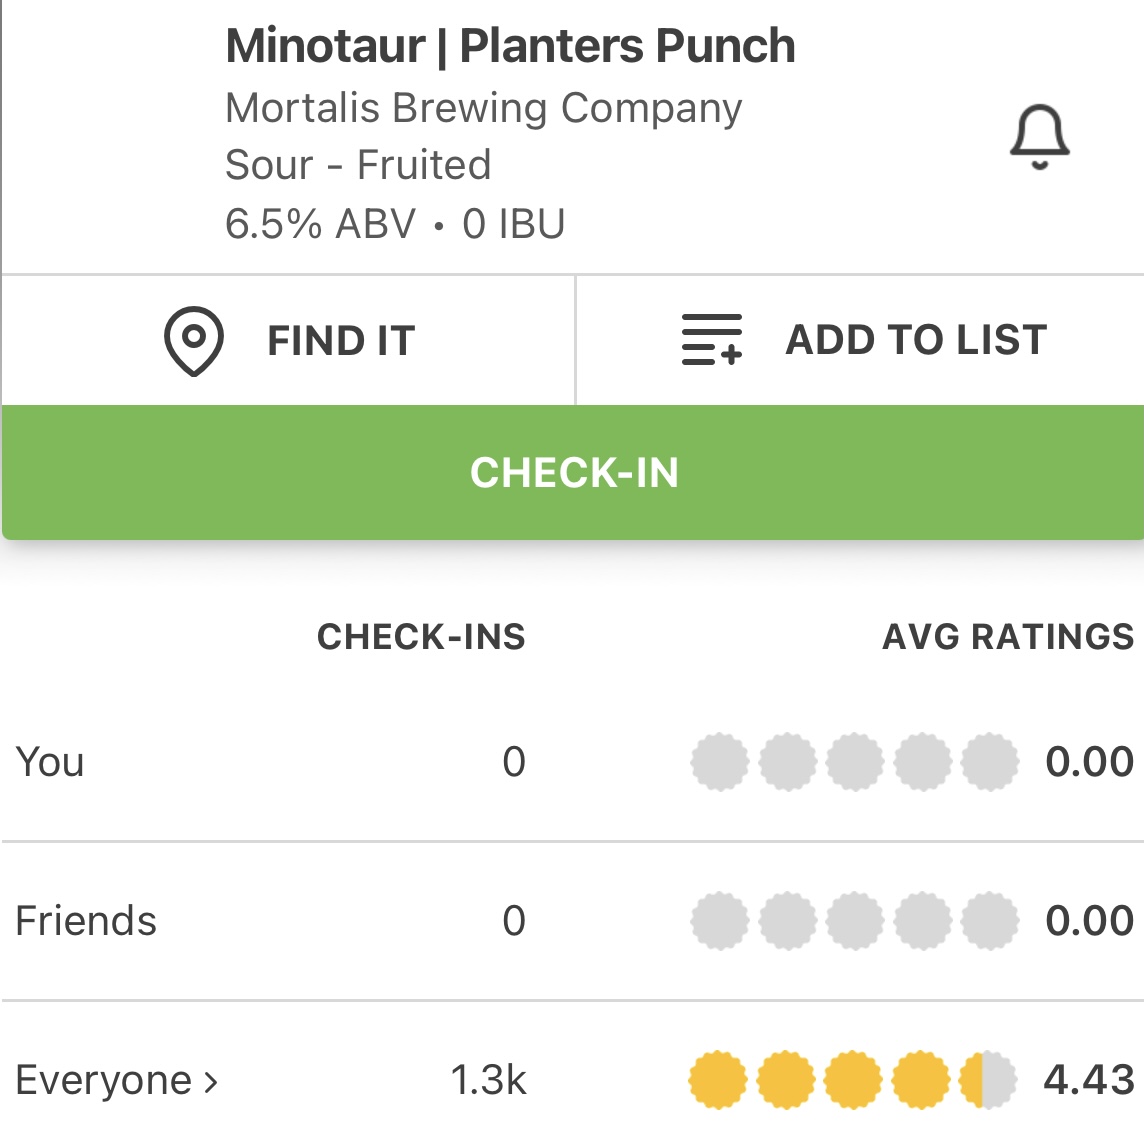Tap the ADD TO LIST label
1144x1128 pixels.
tap(916, 340)
